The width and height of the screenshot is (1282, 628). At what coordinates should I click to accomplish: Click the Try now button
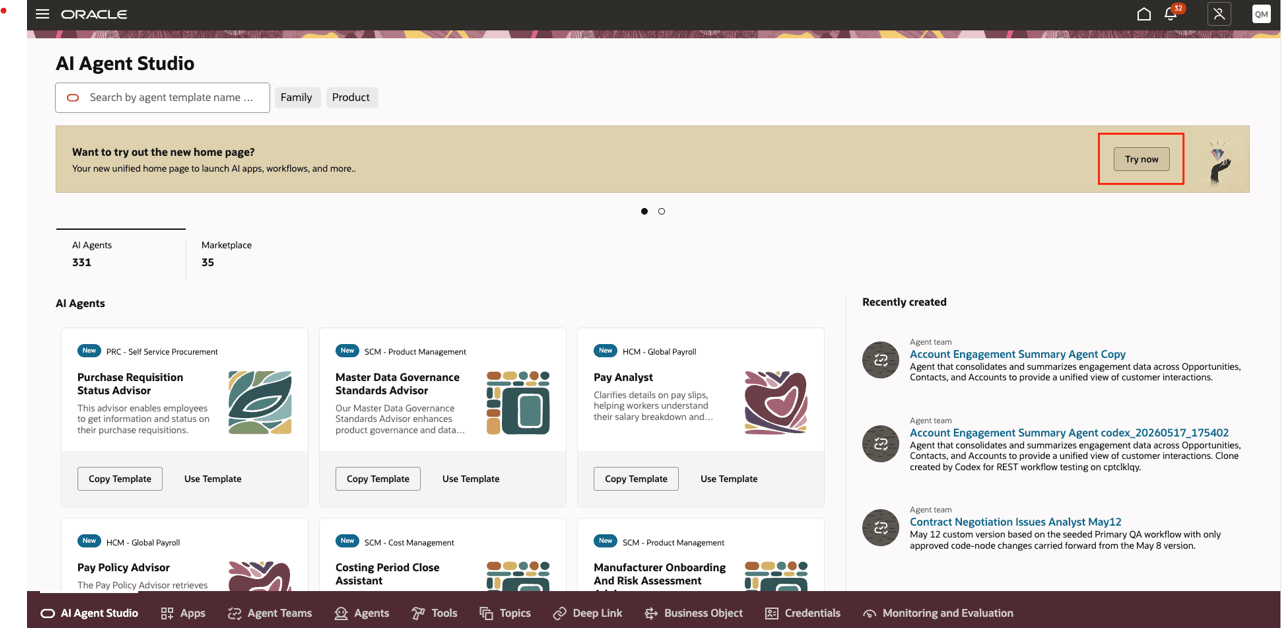[1141, 159]
